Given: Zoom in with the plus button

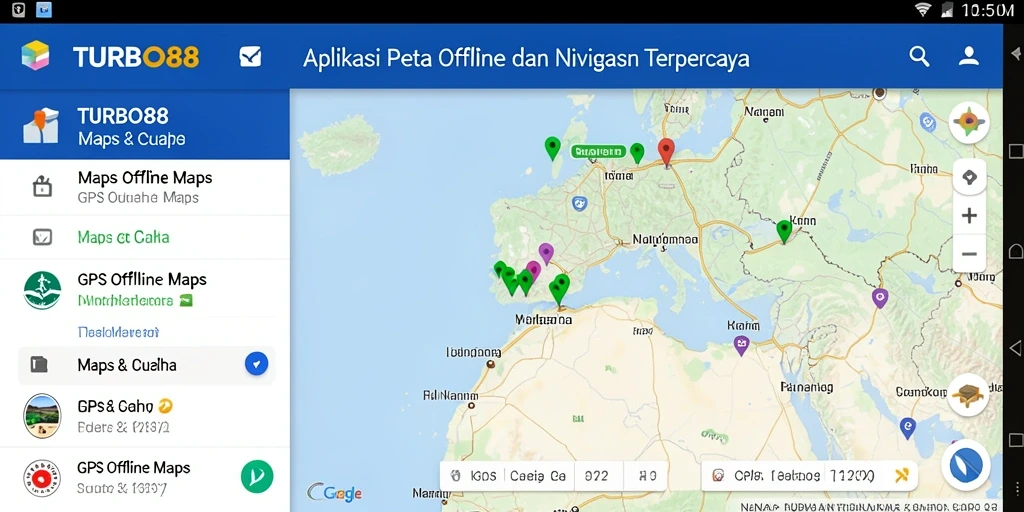Looking at the screenshot, I should pyautogui.click(x=969, y=216).
